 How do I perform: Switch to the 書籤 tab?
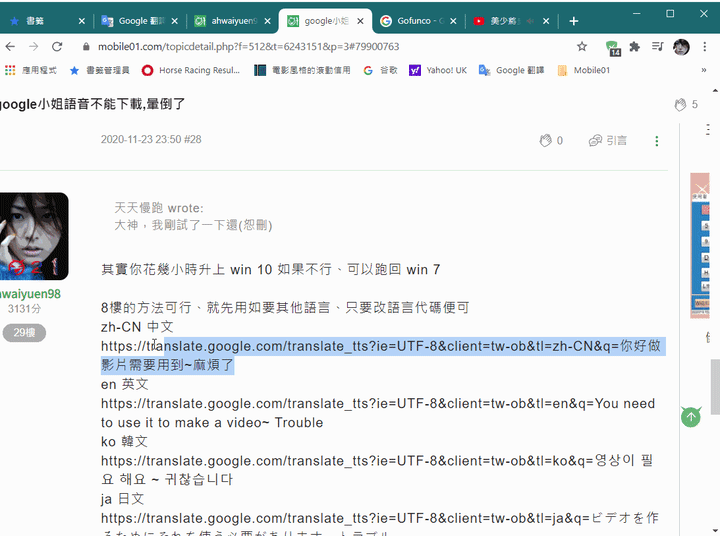(x=39, y=21)
